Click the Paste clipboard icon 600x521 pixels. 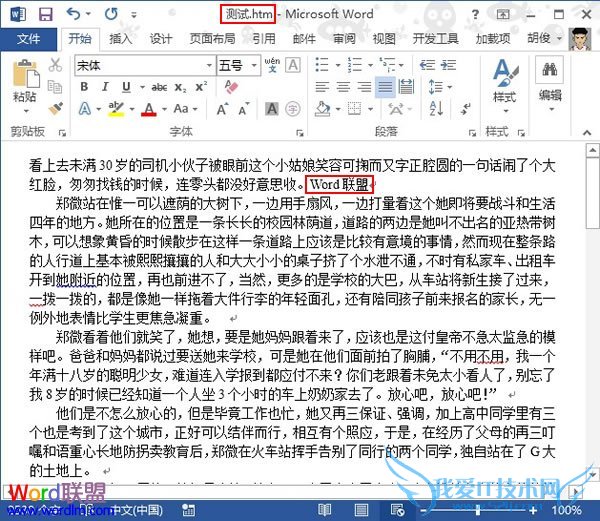click(26, 74)
